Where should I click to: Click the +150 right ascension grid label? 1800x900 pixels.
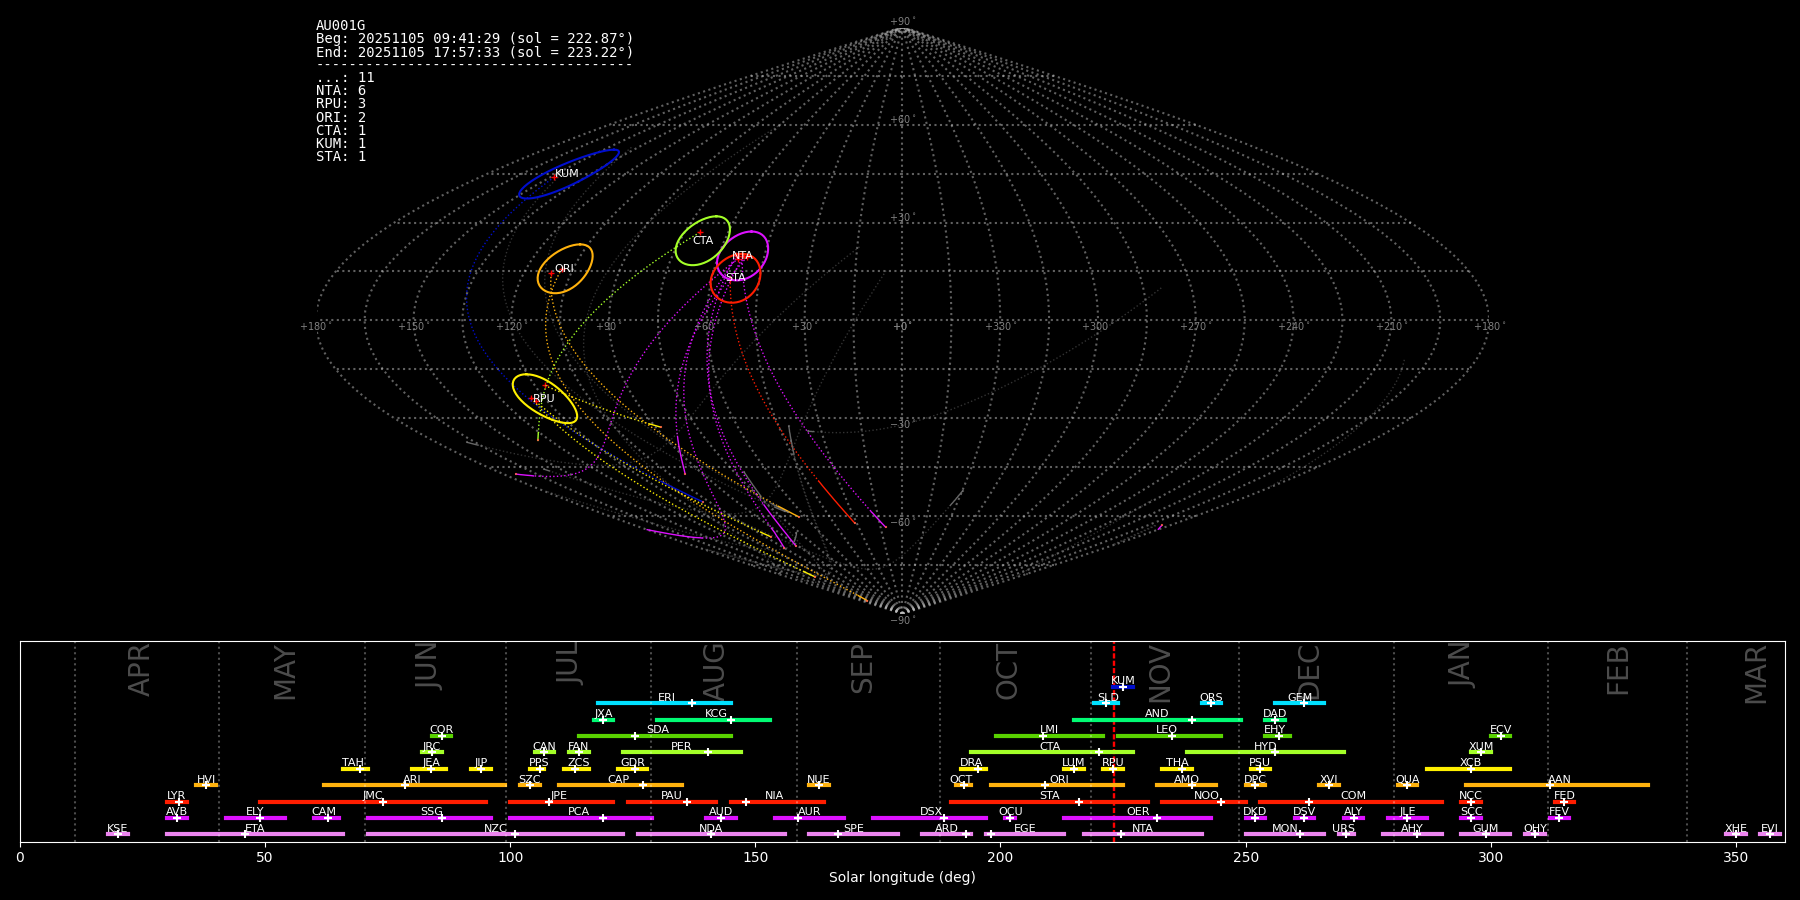(411, 327)
